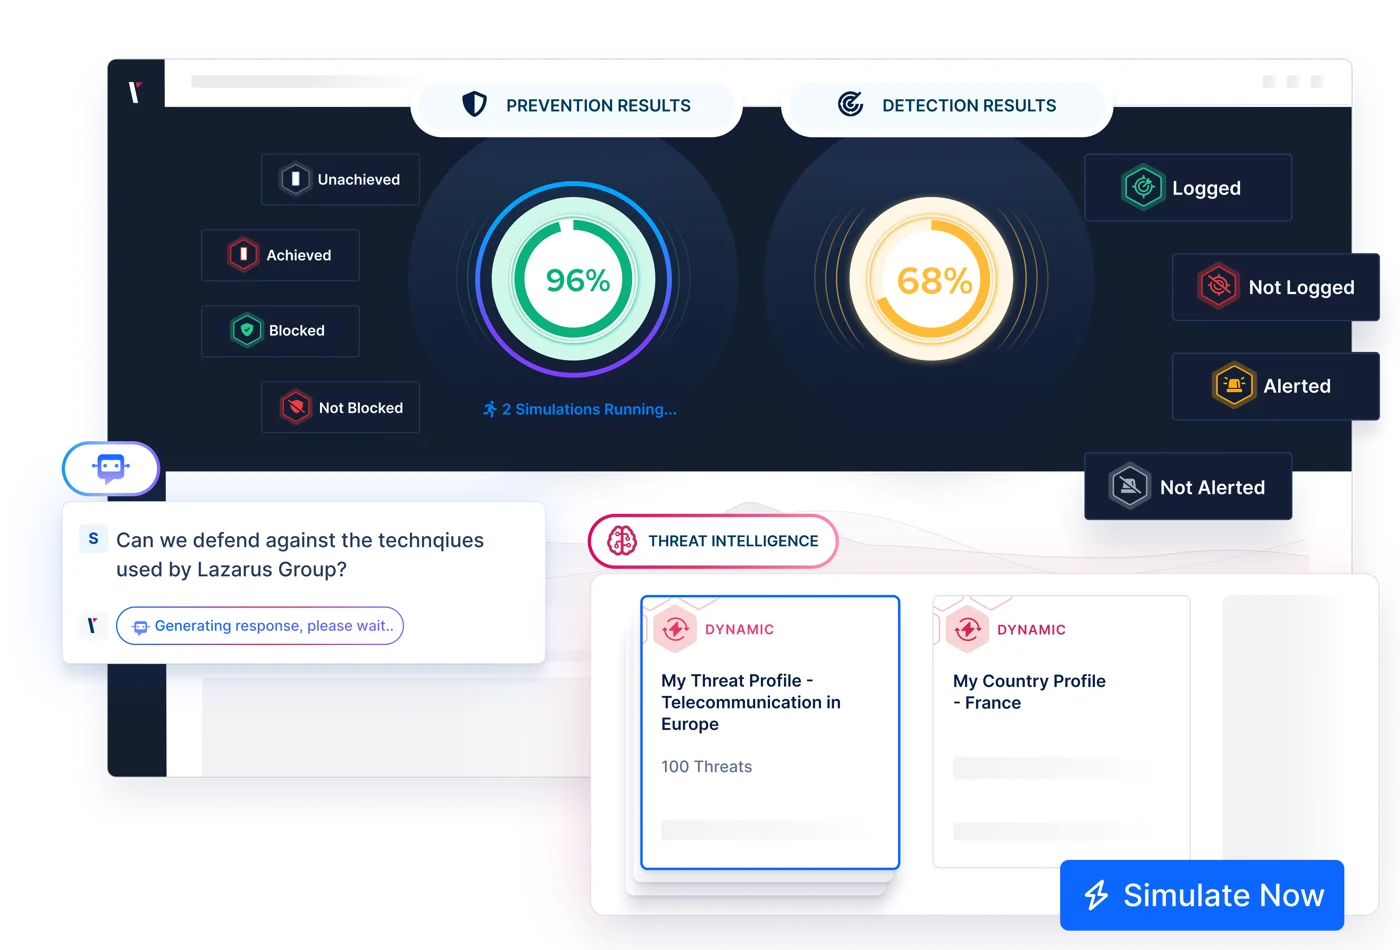
Task: Toggle the Unachieved status filter
Action: (x=340, y=179)
